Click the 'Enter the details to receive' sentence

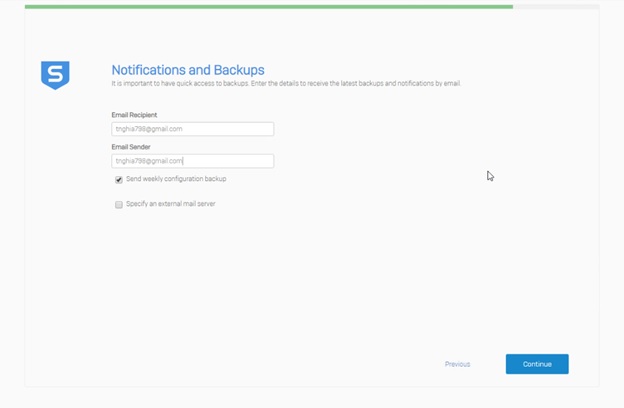click(x=355, y=83)
